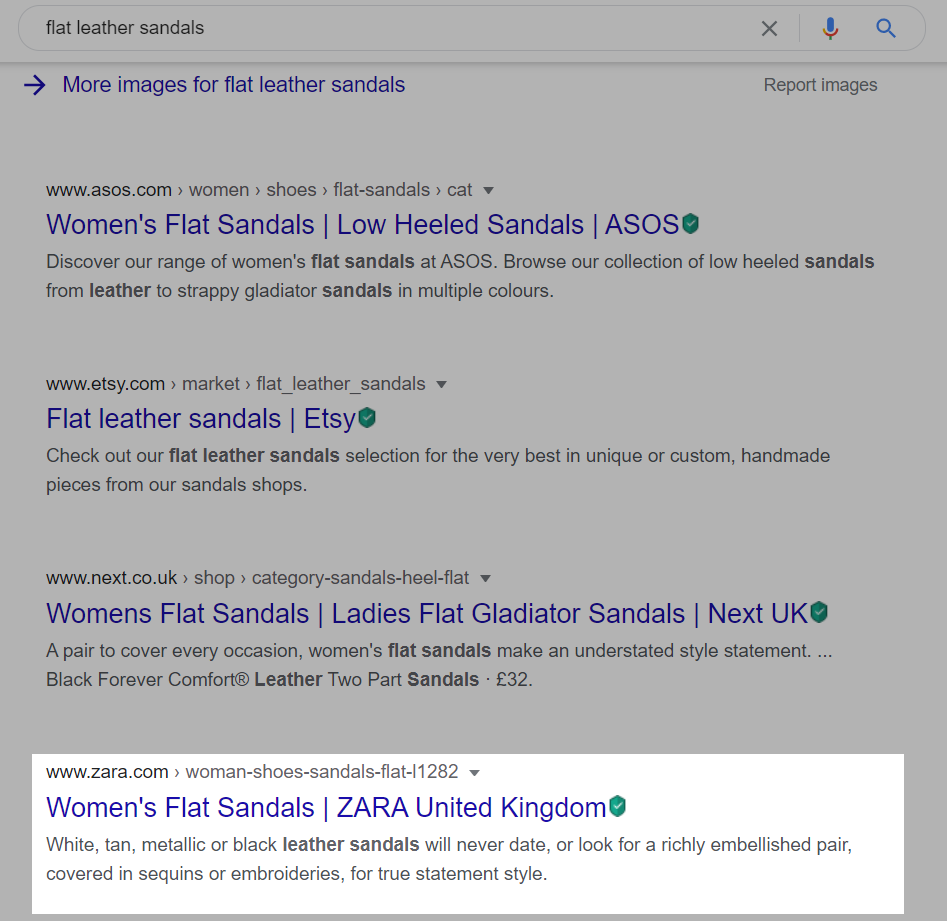Click the blue search magnifier icon

pyautogui.click(x=886, y=29)
